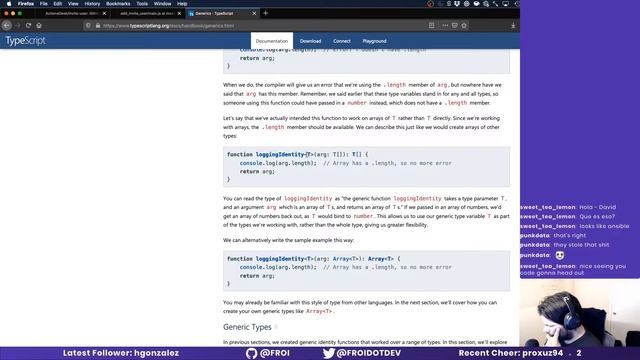Open the View menu

[73, 4]
